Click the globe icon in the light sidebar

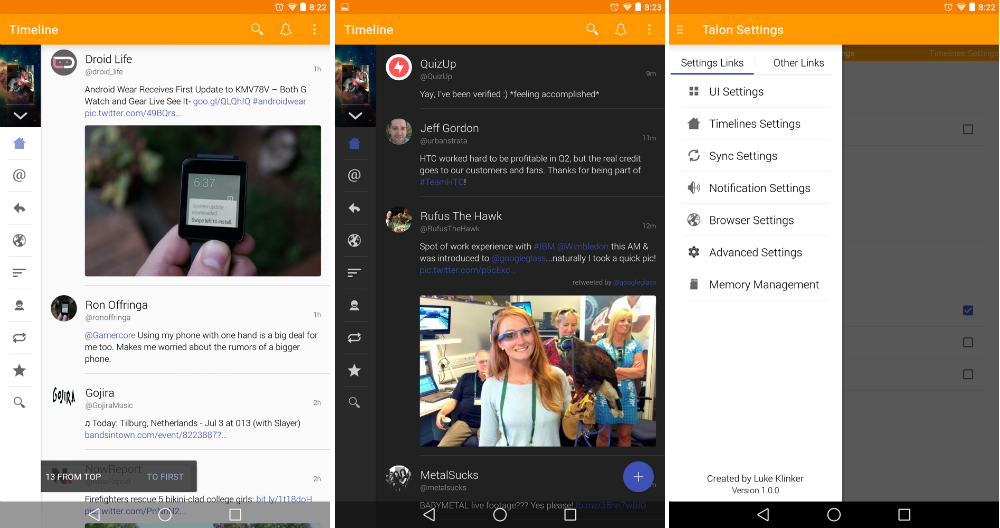coord(19,241)
